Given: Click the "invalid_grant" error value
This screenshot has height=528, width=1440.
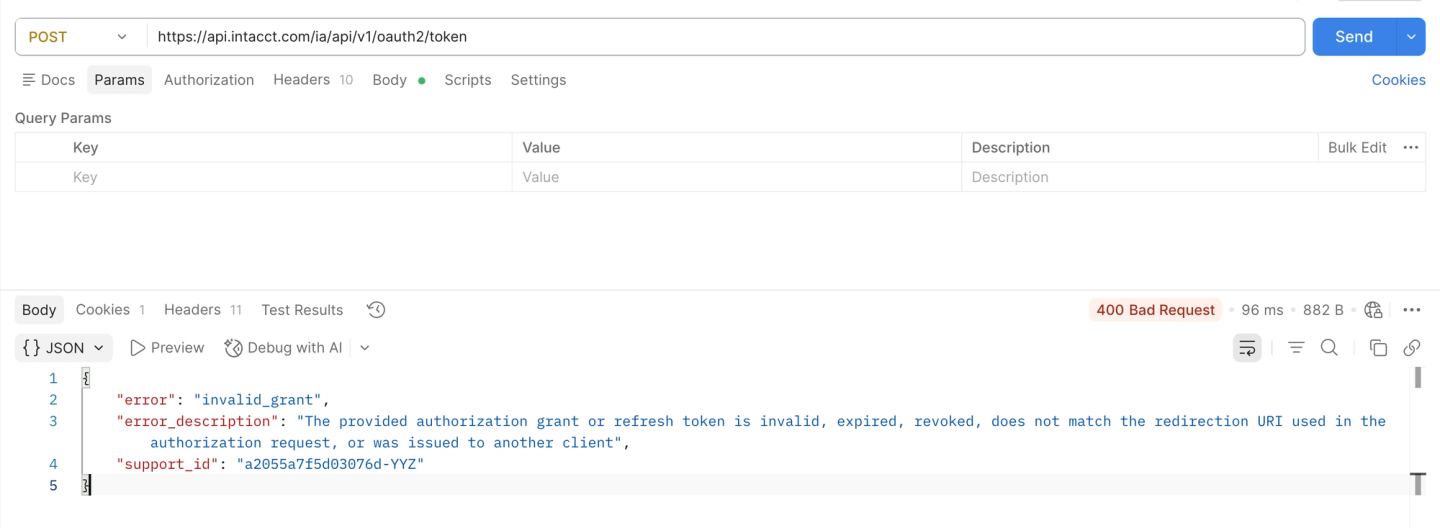Looking at the screenshot, I should pyautogui.click(x=257, y=400).
